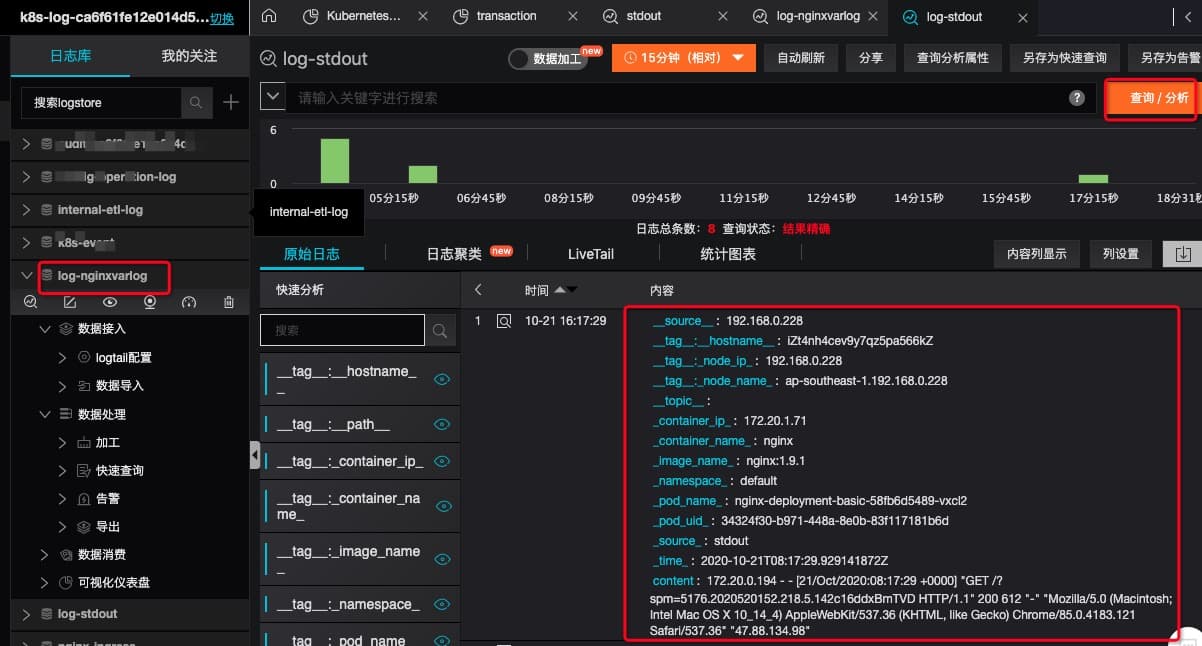The image size is (1202, 646).
Task: Click the 时间 sort arrows
Action: point(566,290)
